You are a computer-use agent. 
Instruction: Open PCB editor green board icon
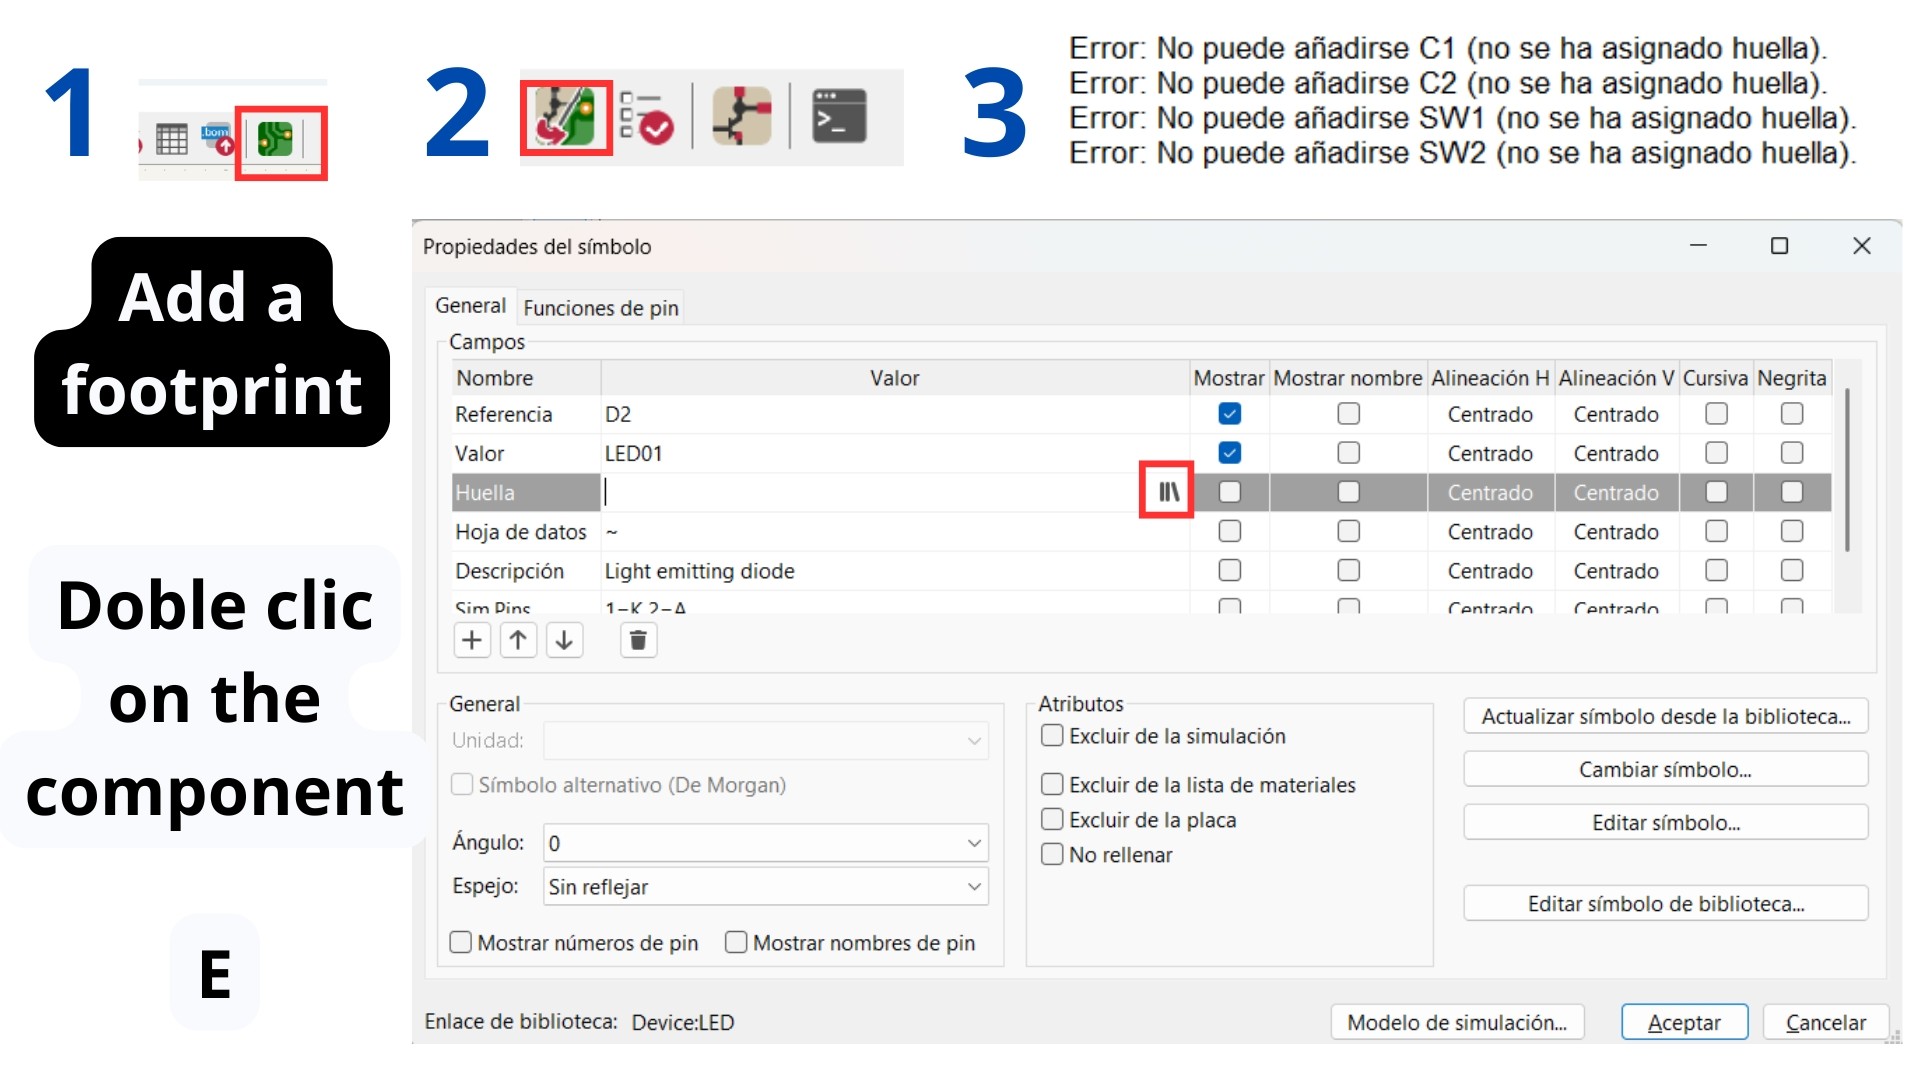coord(275,140)
